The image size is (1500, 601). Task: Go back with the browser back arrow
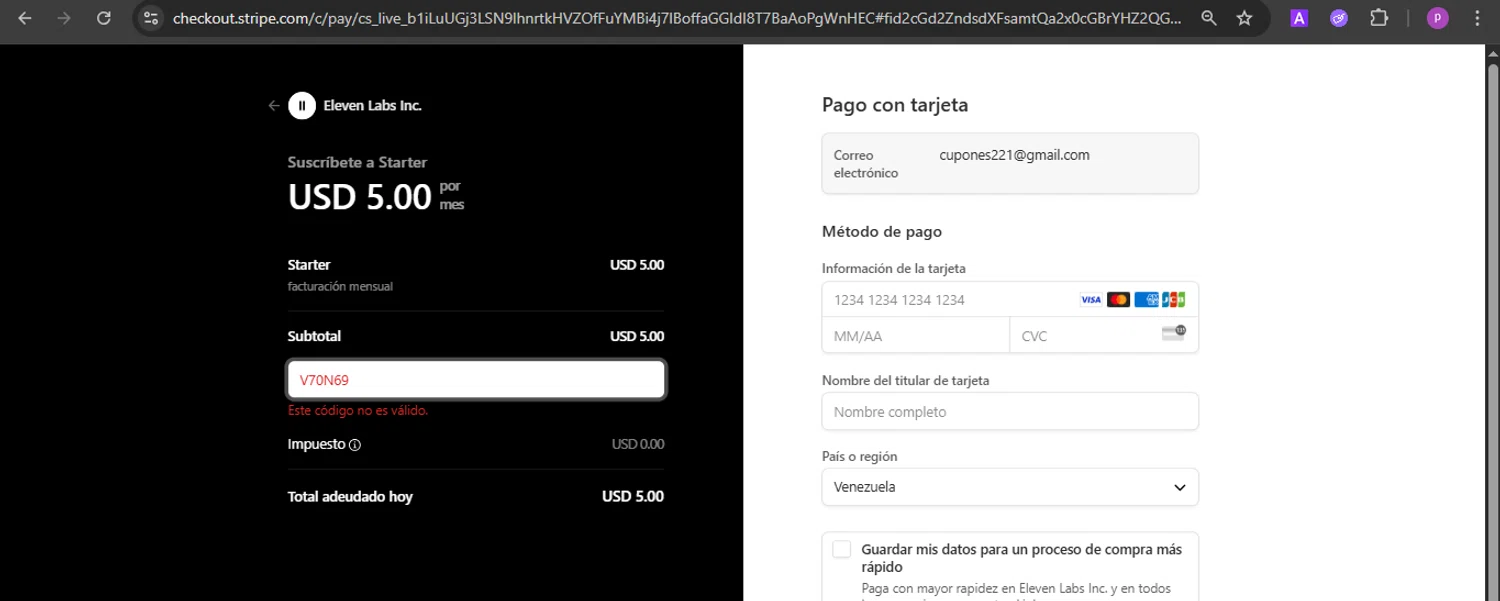pos(25,18)
